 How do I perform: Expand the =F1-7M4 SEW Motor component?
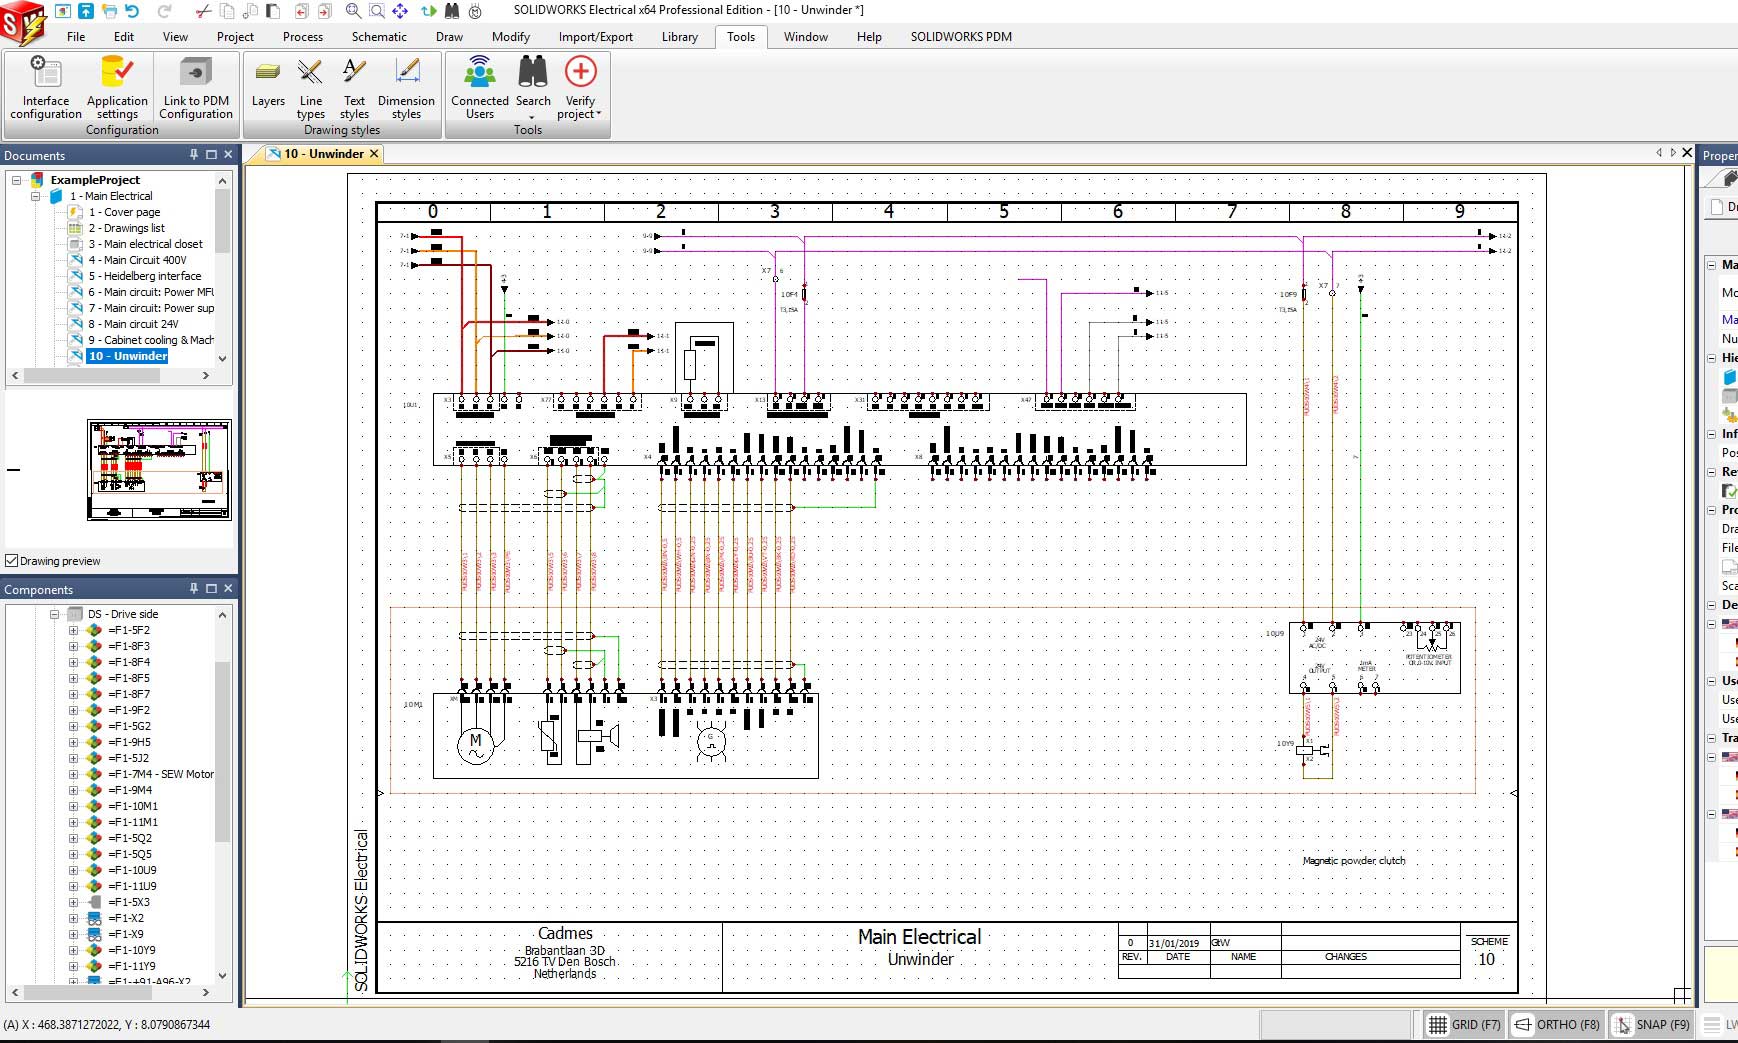pos(73,774)
